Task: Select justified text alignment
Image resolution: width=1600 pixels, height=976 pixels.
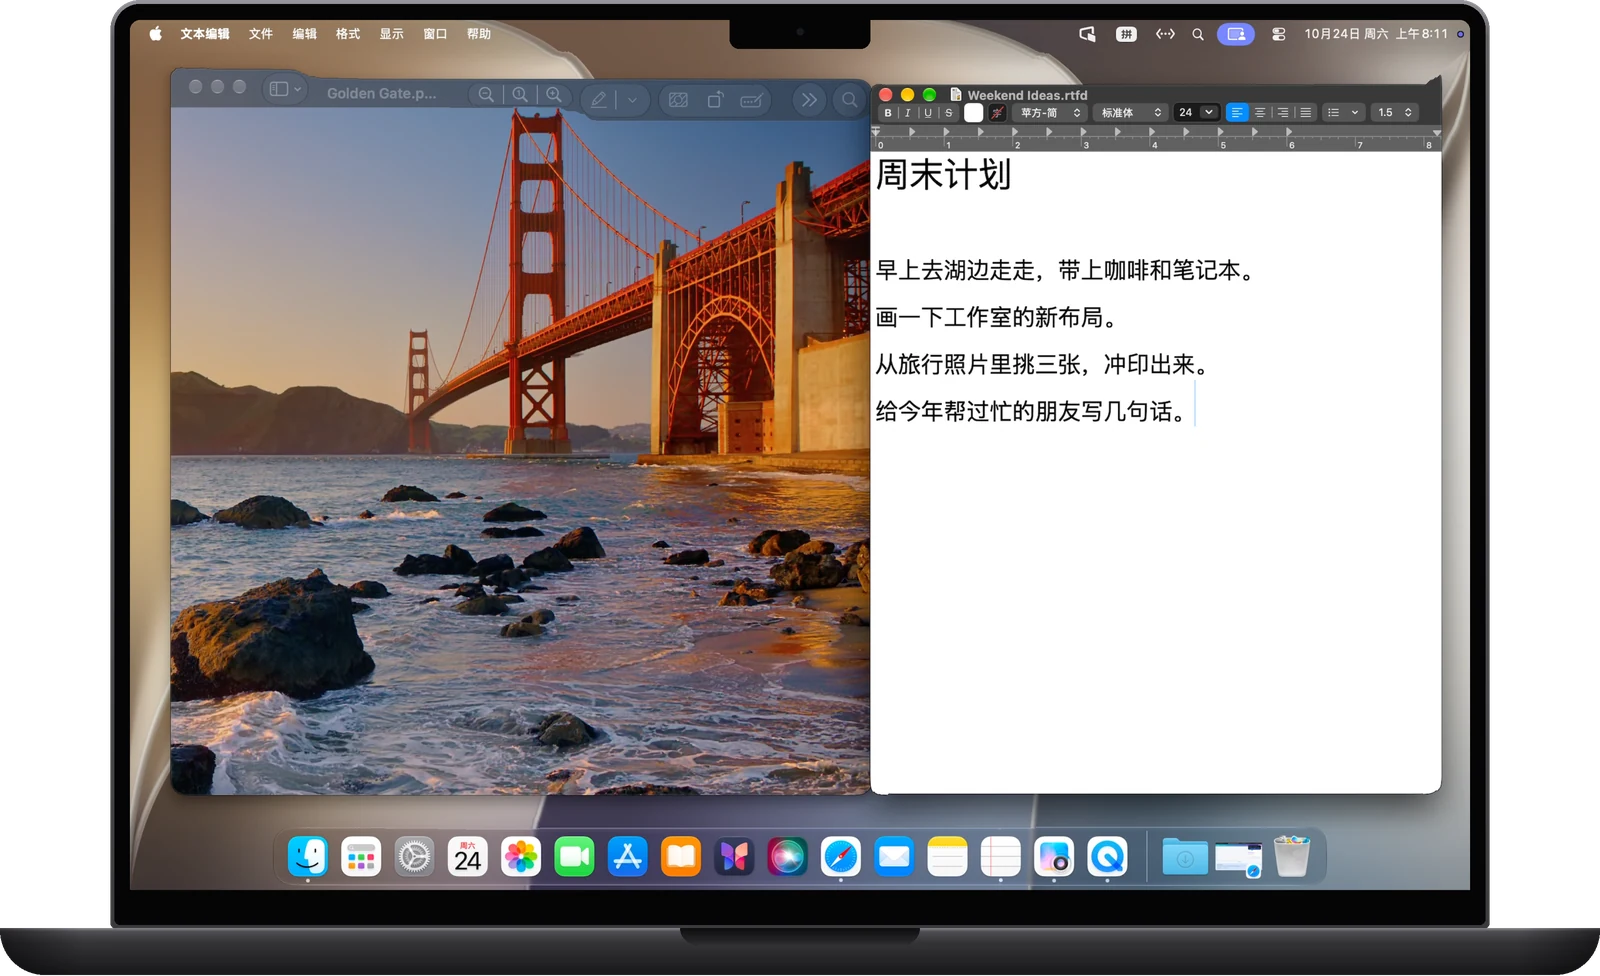Action: click(1305, 113)
